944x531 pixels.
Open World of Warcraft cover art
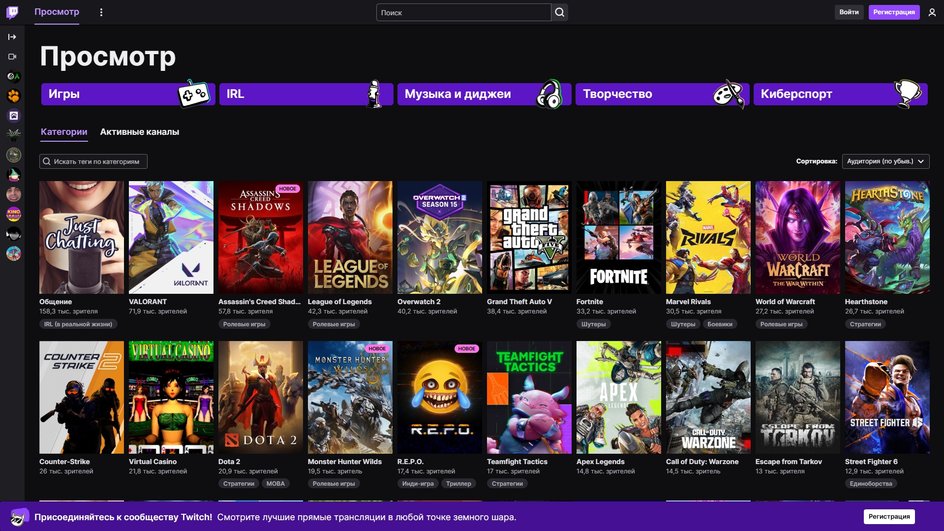tap(798, 237)
